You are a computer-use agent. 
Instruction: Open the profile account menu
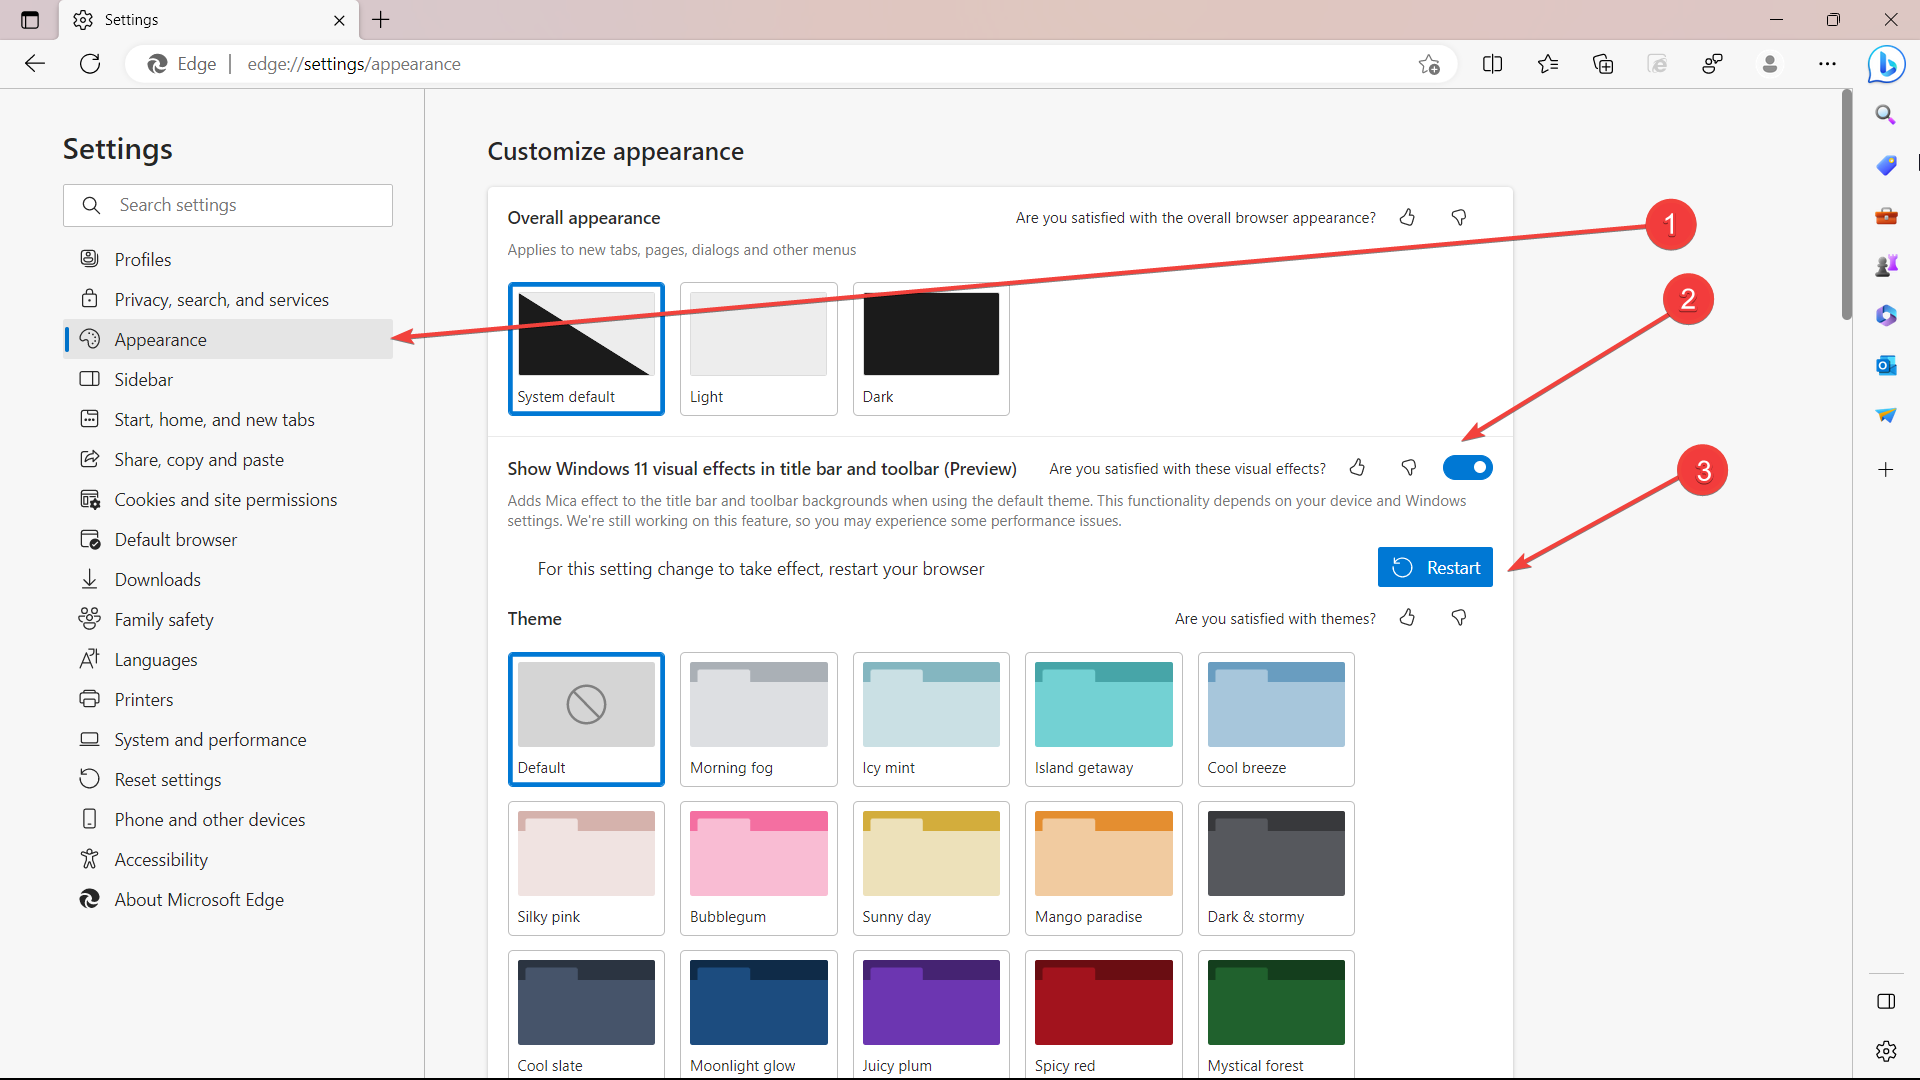(x=1769, y=64)
